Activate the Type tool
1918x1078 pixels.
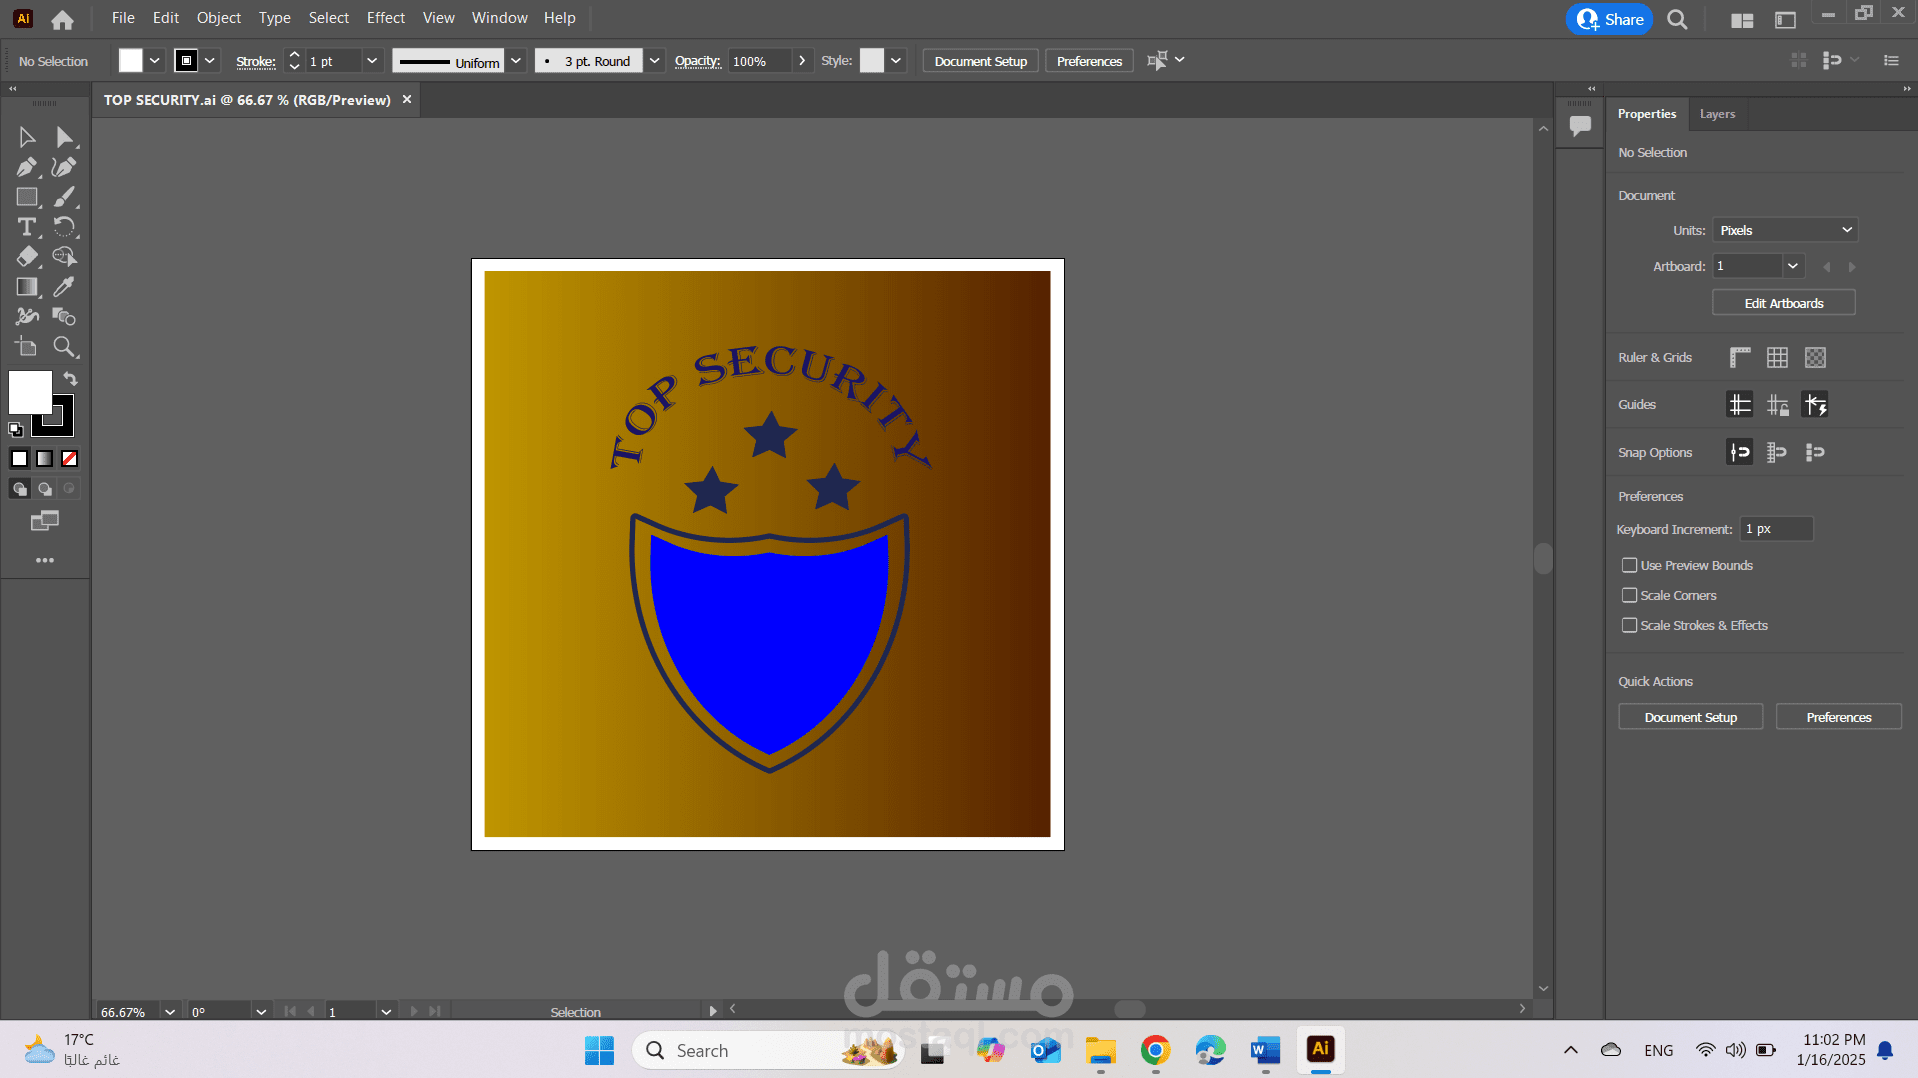tap(27, 227)
